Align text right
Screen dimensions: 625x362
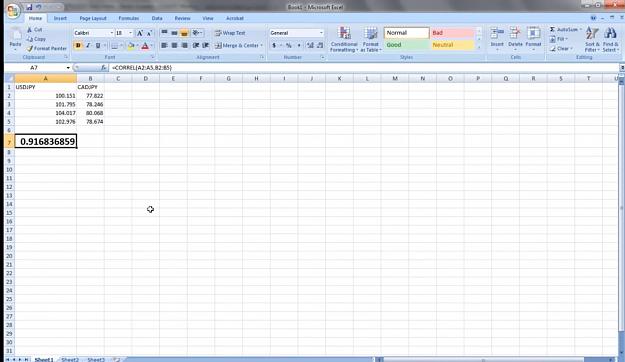tap(184, 45)
